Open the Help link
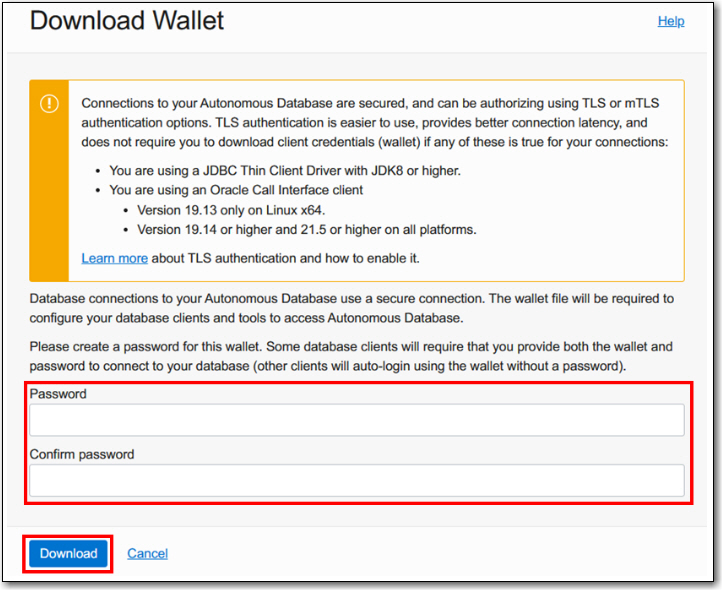 (x=670, y=21)
